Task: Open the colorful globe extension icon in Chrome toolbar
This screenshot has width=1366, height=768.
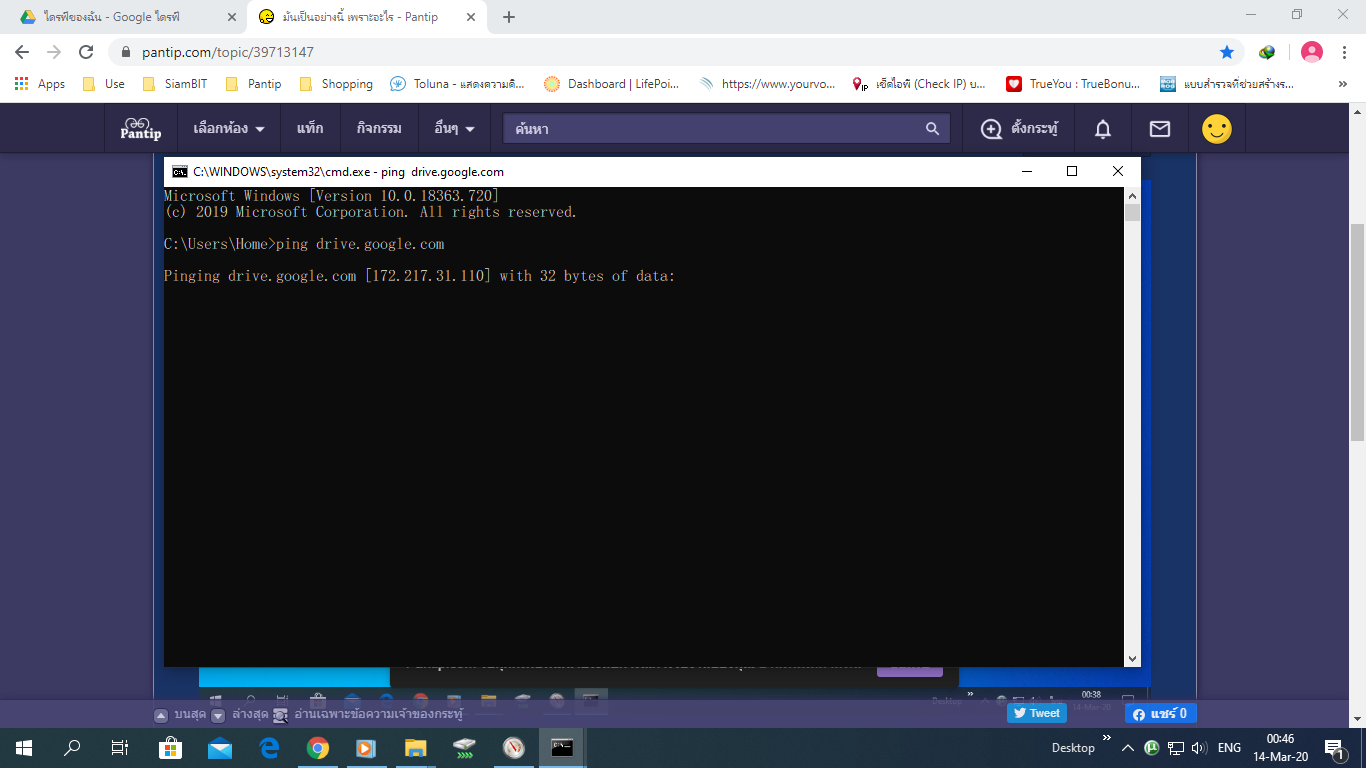Action: point(1267,52)
